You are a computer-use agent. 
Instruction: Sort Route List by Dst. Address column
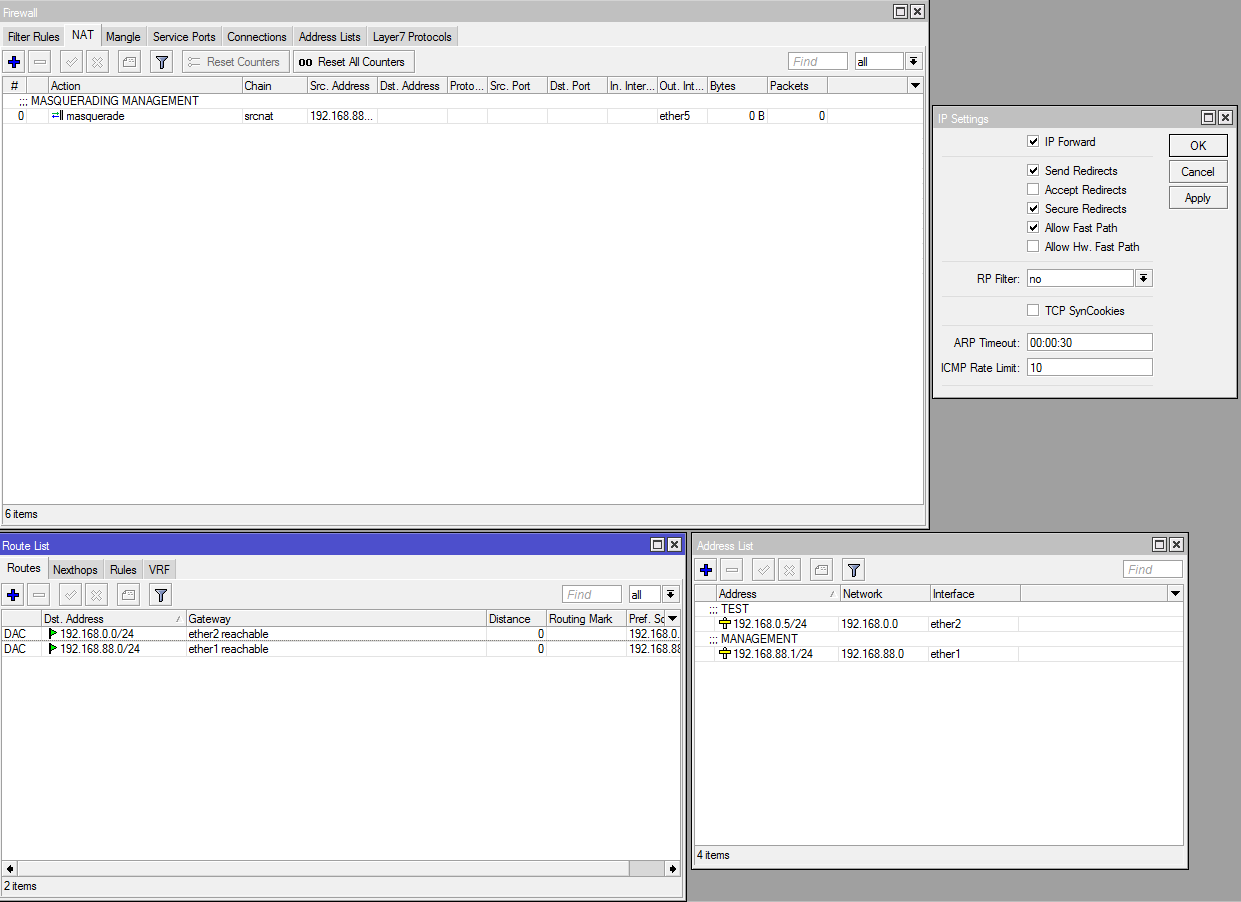[x=114, y=619]
